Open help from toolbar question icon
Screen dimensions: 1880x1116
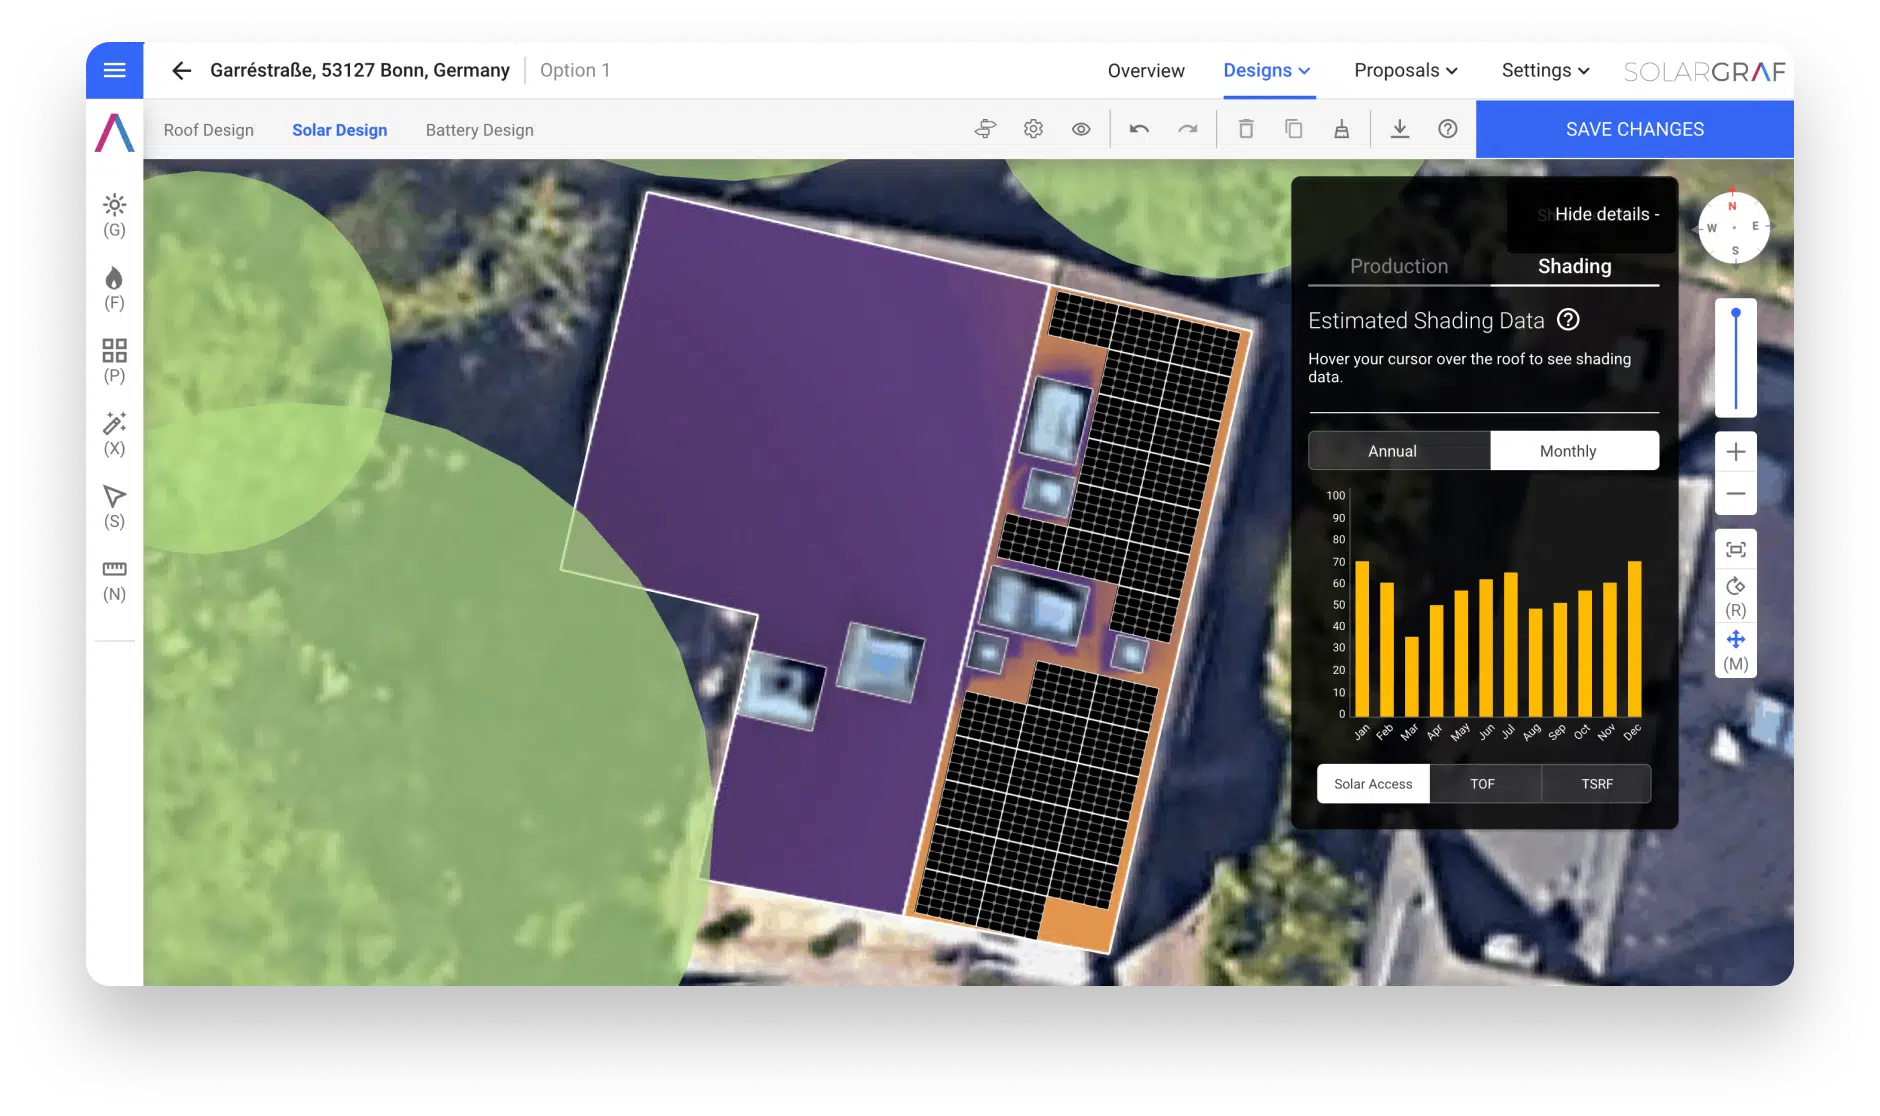1447,129
